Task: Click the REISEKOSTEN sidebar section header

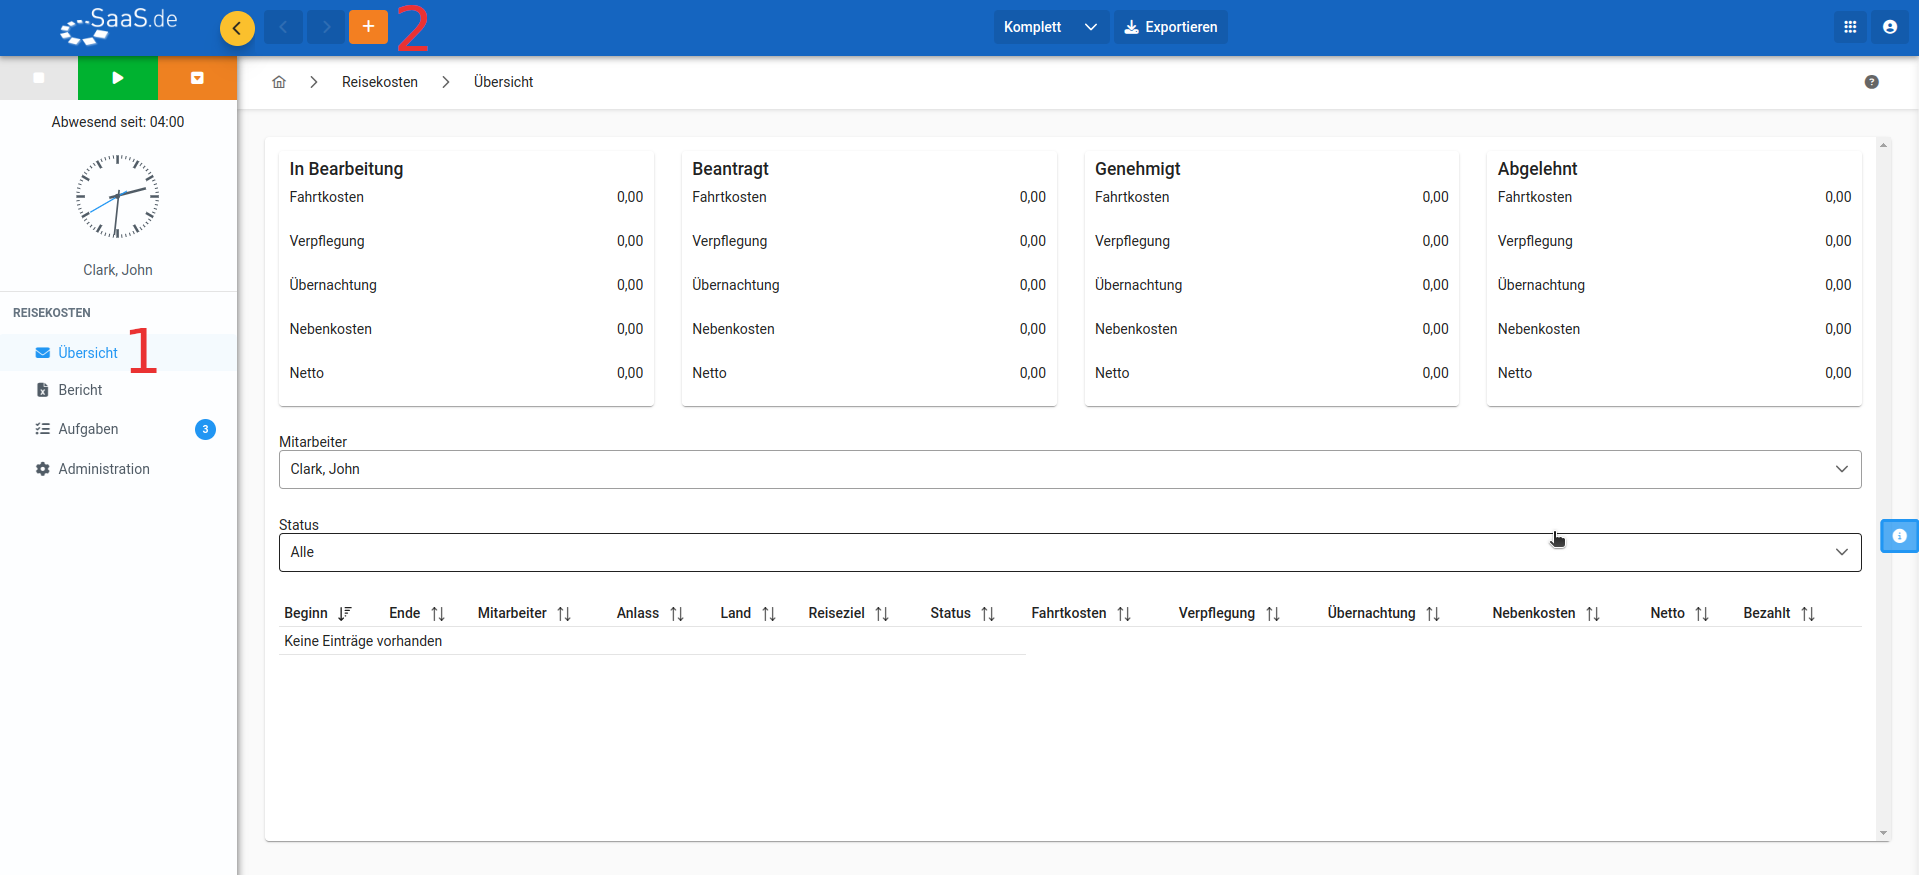Action: [x=52, y=313]
